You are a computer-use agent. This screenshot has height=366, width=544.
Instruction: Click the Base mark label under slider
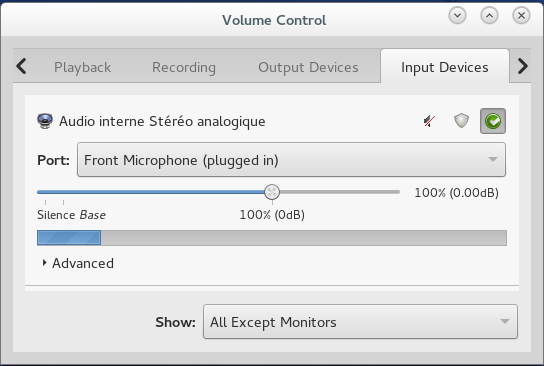click(x=93, y=215)
